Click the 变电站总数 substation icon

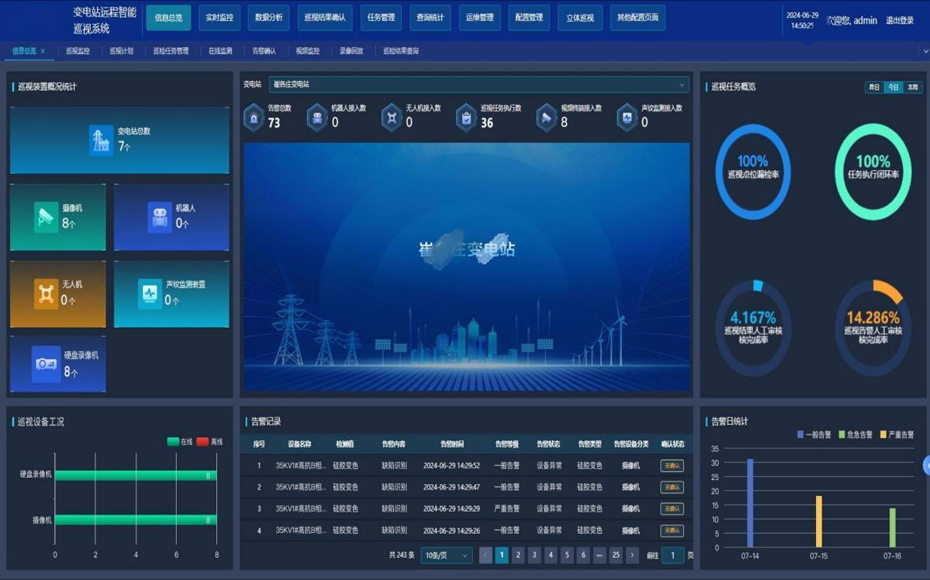101,140
